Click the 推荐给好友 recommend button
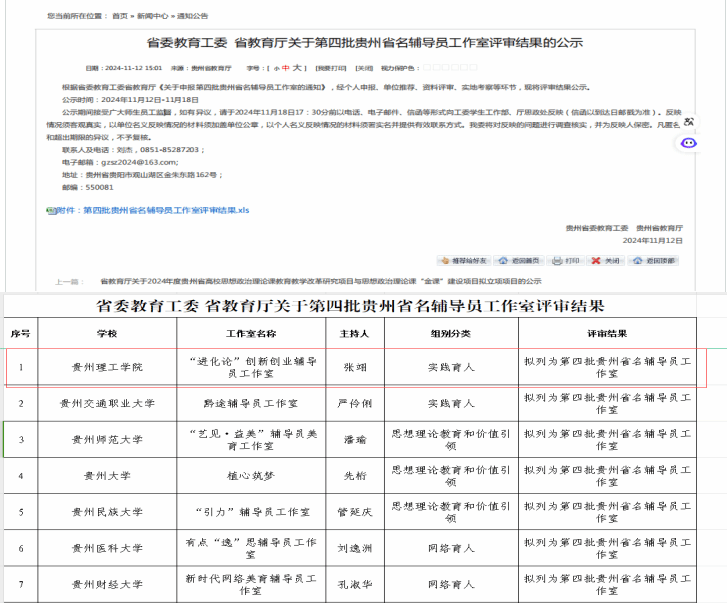The height and width of the screenshot is (604, 728). tap(464, 260)
